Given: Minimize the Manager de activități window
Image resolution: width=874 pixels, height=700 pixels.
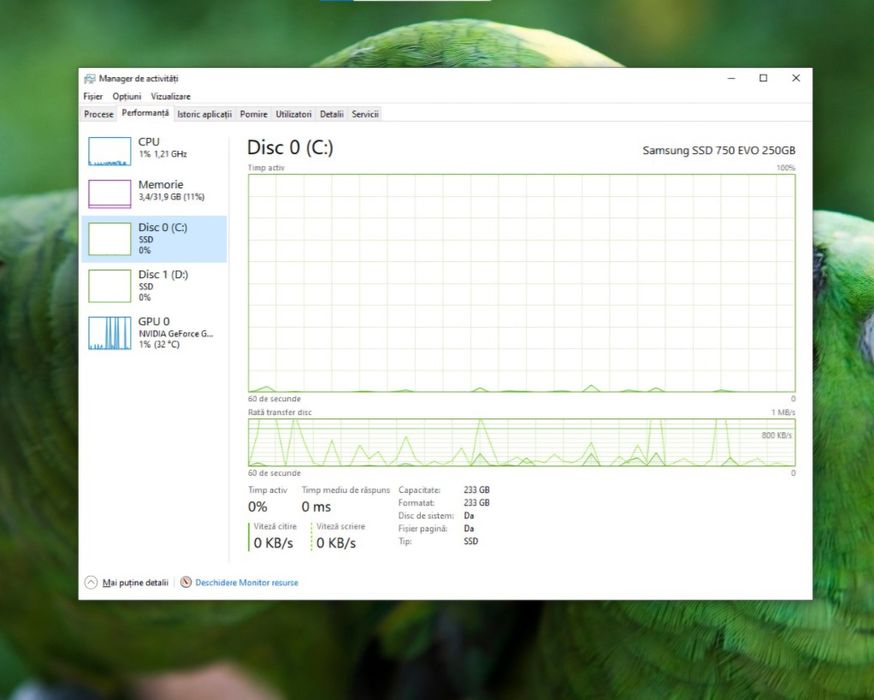Looking at the screenshot, I should (x=731, y=79).
